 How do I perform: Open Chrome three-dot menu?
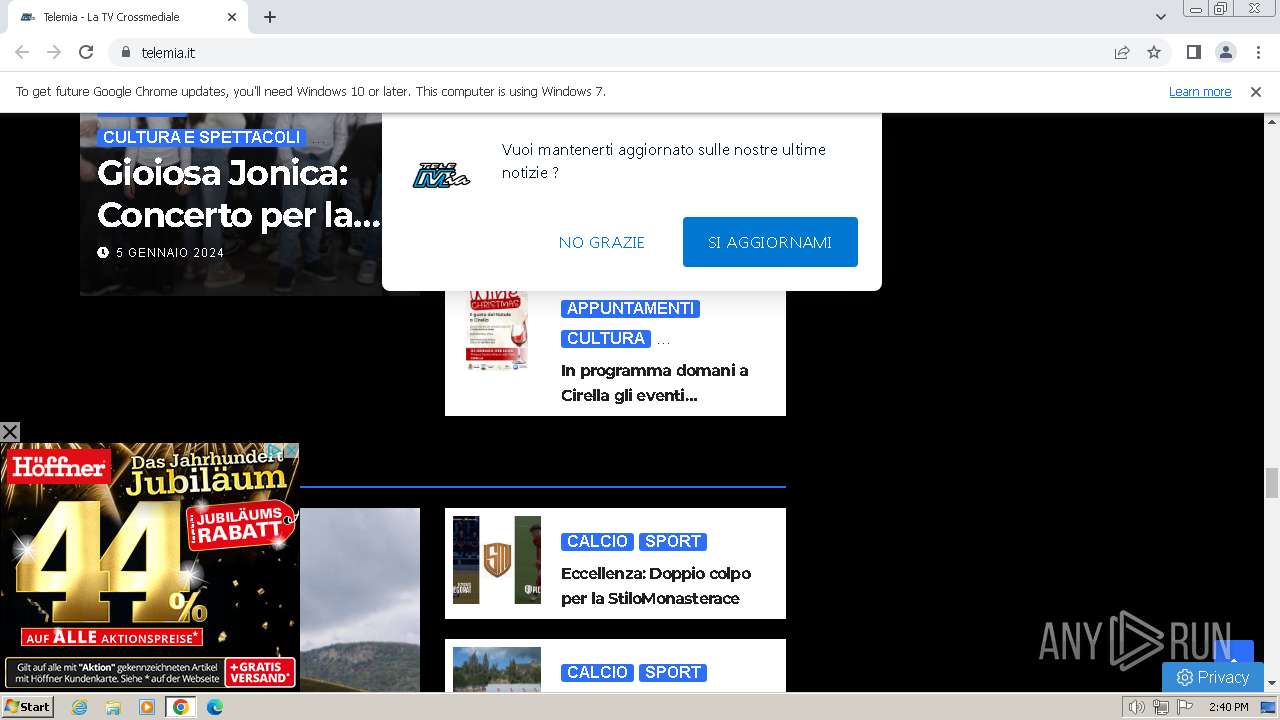click(x=1258, y=52)
